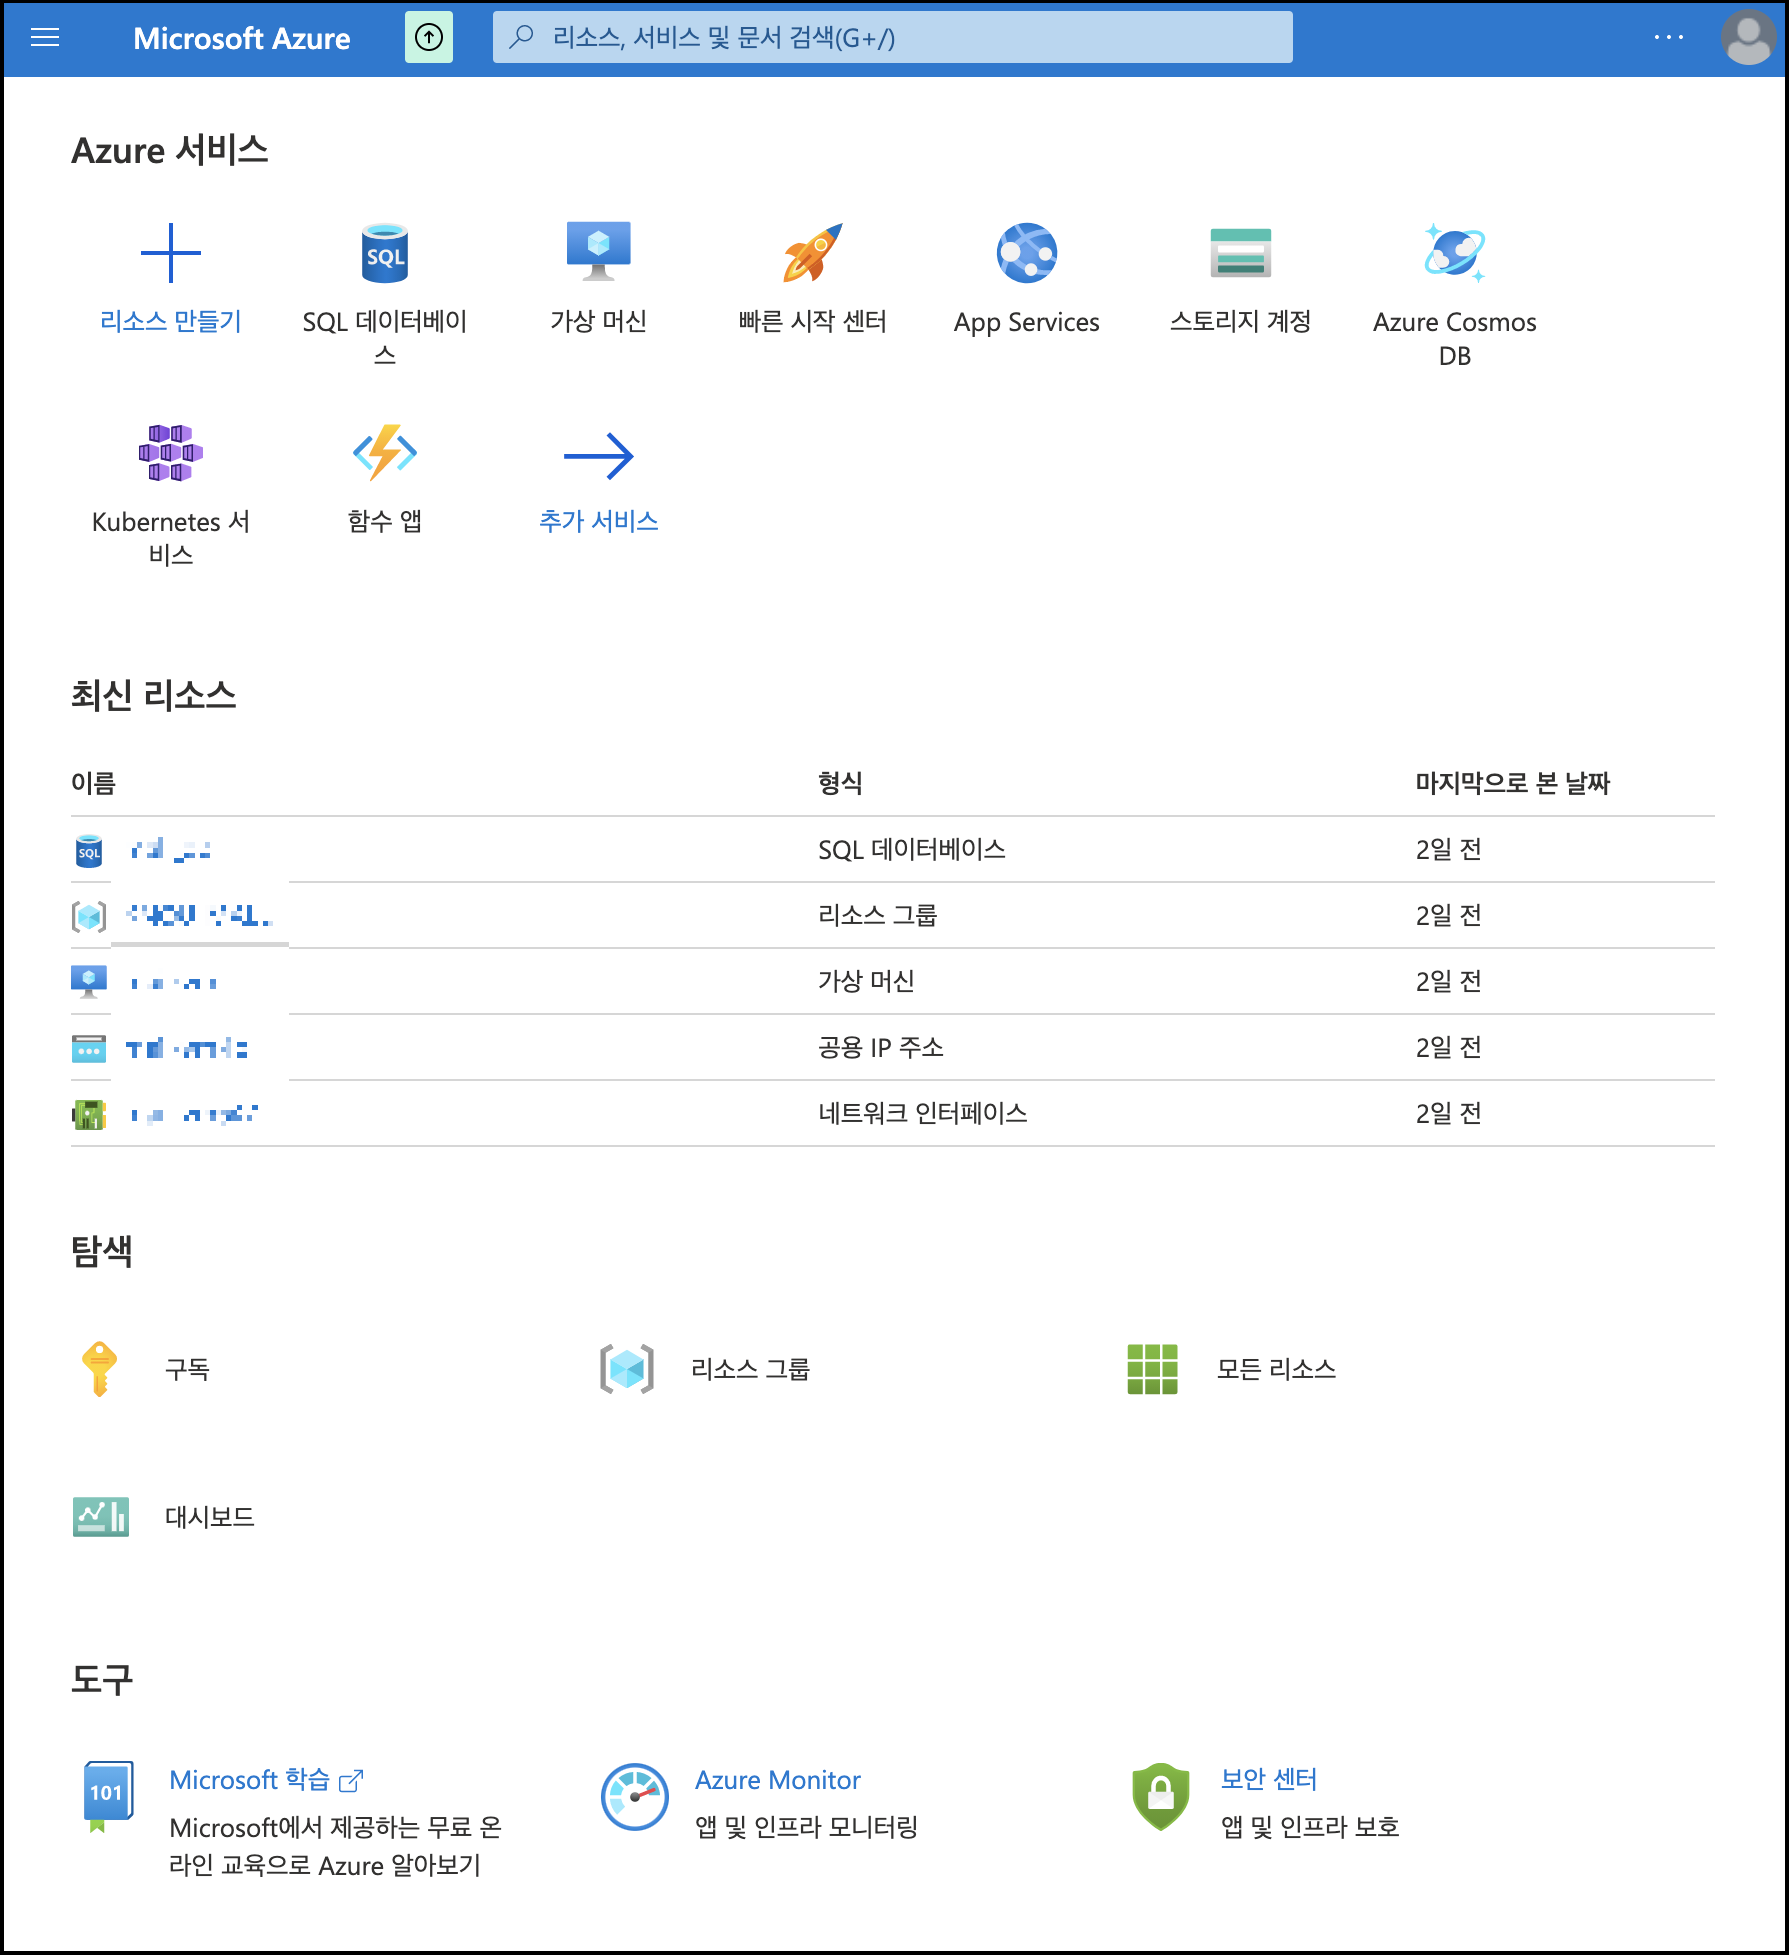Click the resource group cube icon in recent list
1789x1955 pixels.
[89, 916]
